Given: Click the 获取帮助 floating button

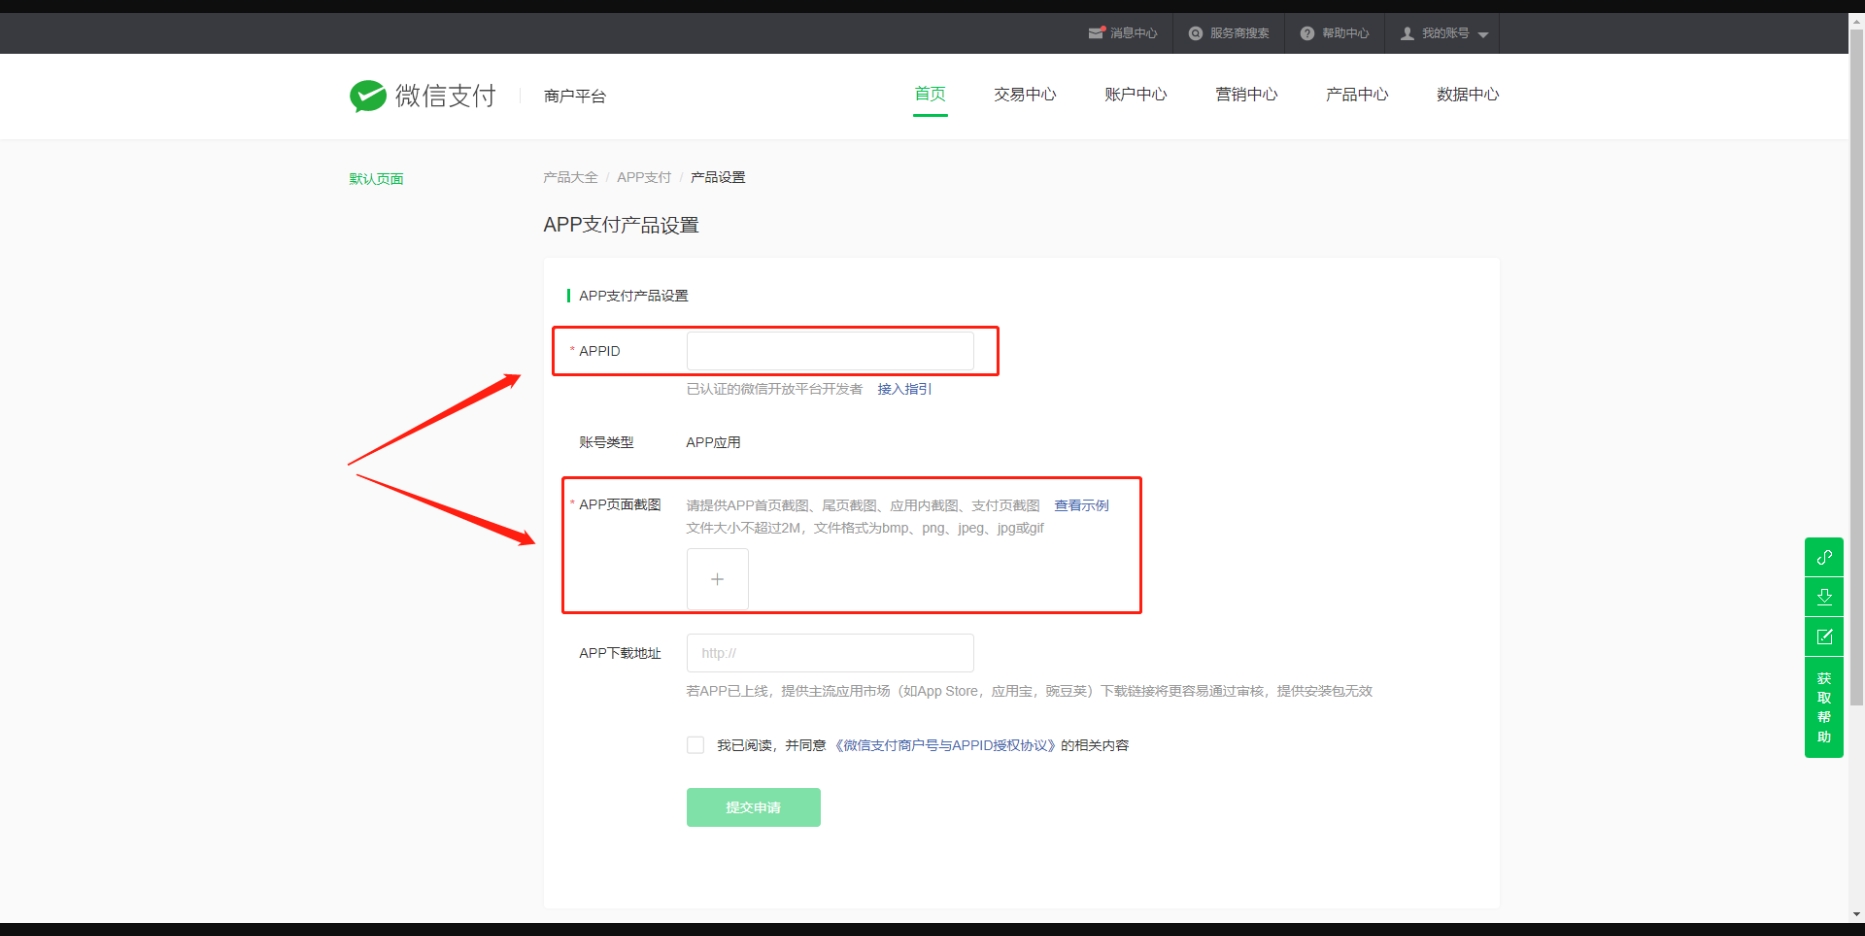Looking at the screenshot, I should pos(1824,708).
